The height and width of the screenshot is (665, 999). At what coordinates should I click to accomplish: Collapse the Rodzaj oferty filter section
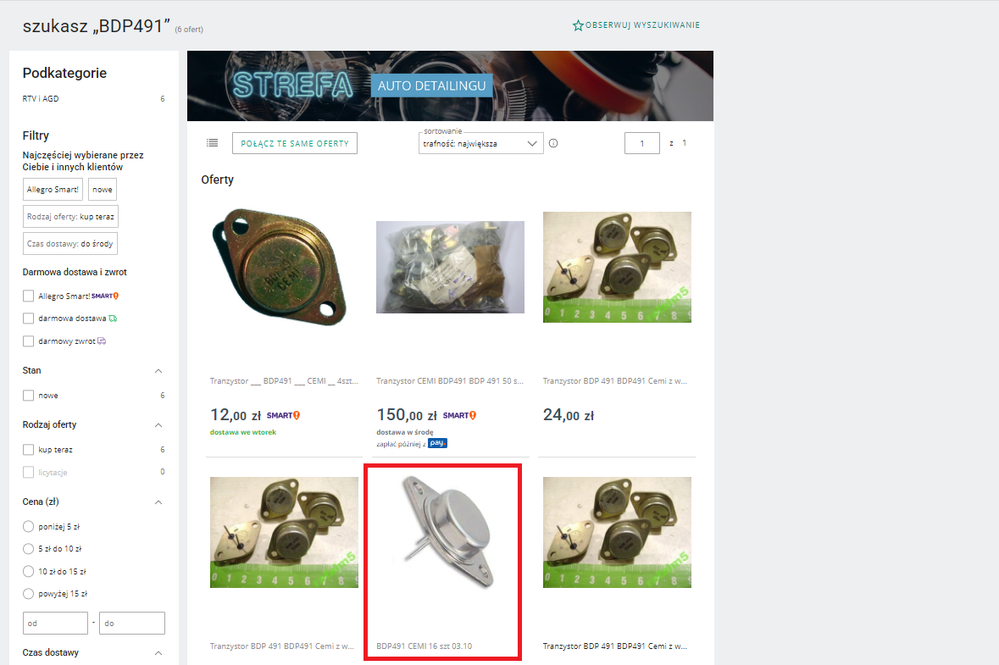coord(159,425)
